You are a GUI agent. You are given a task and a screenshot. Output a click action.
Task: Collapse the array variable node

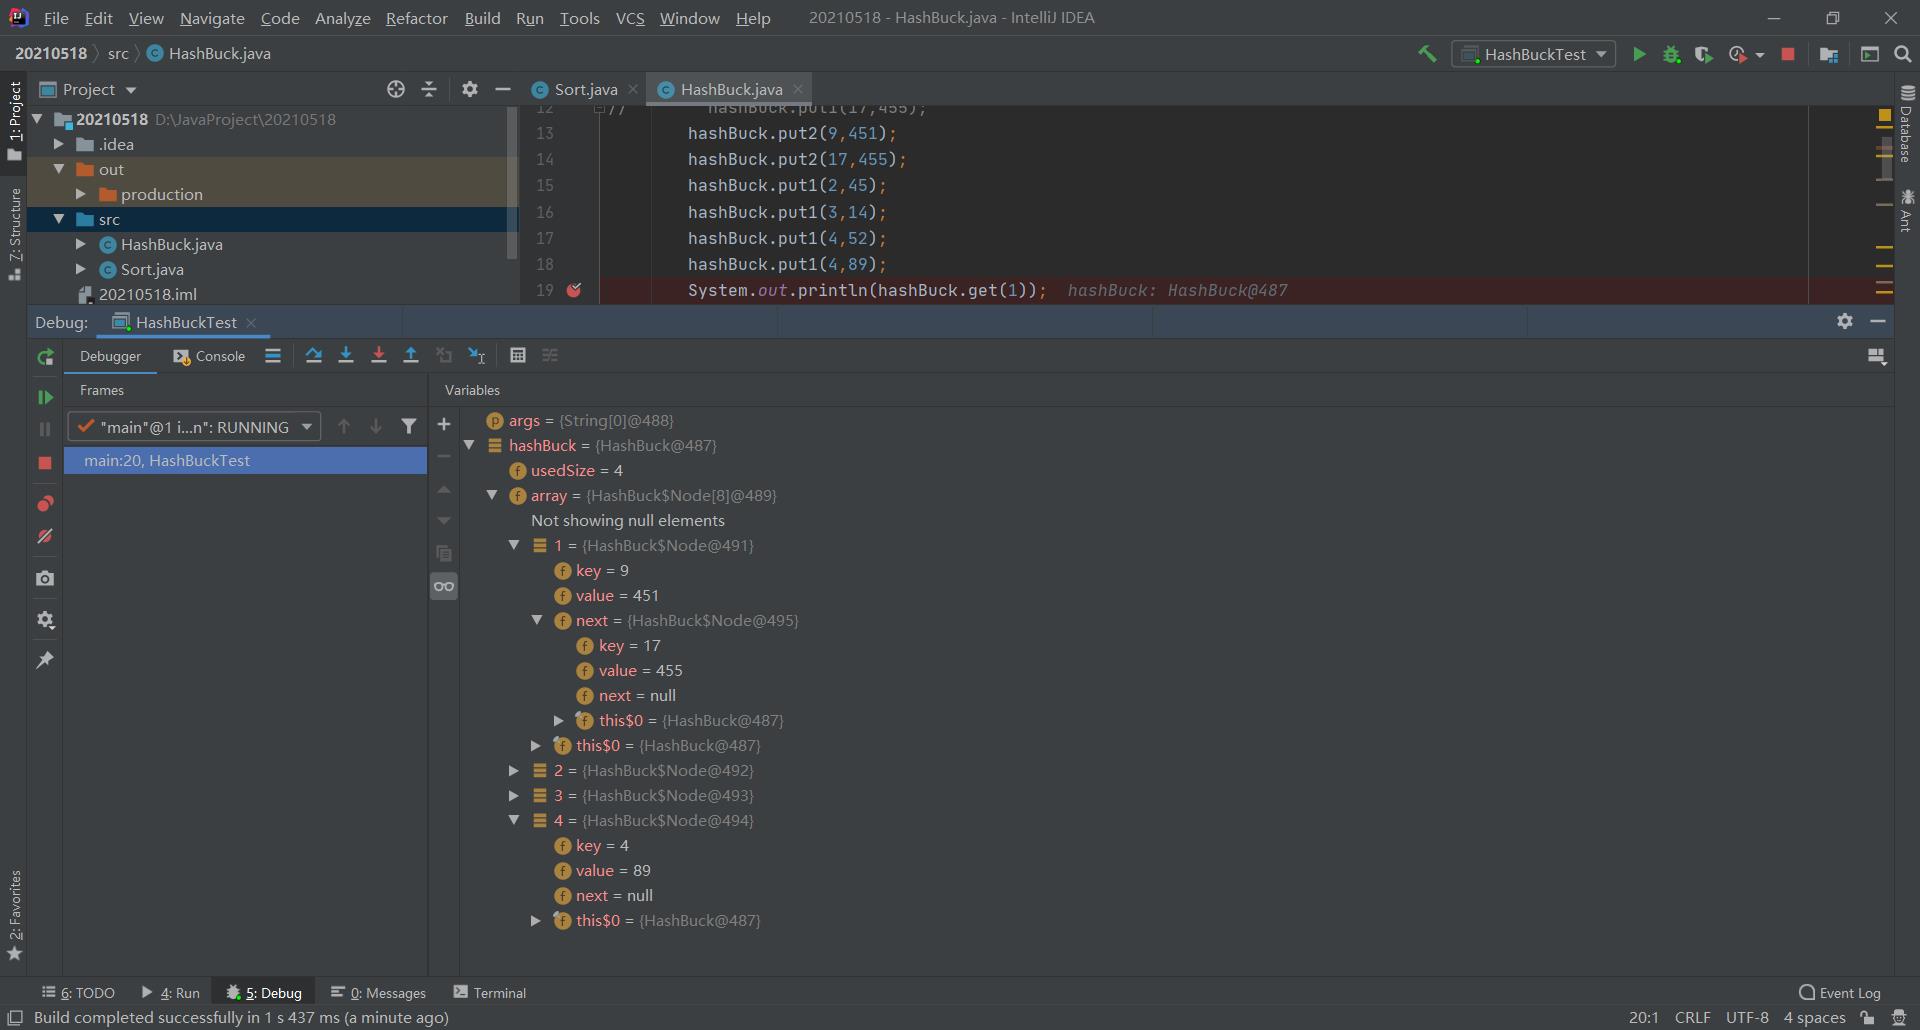click(492, 495)
